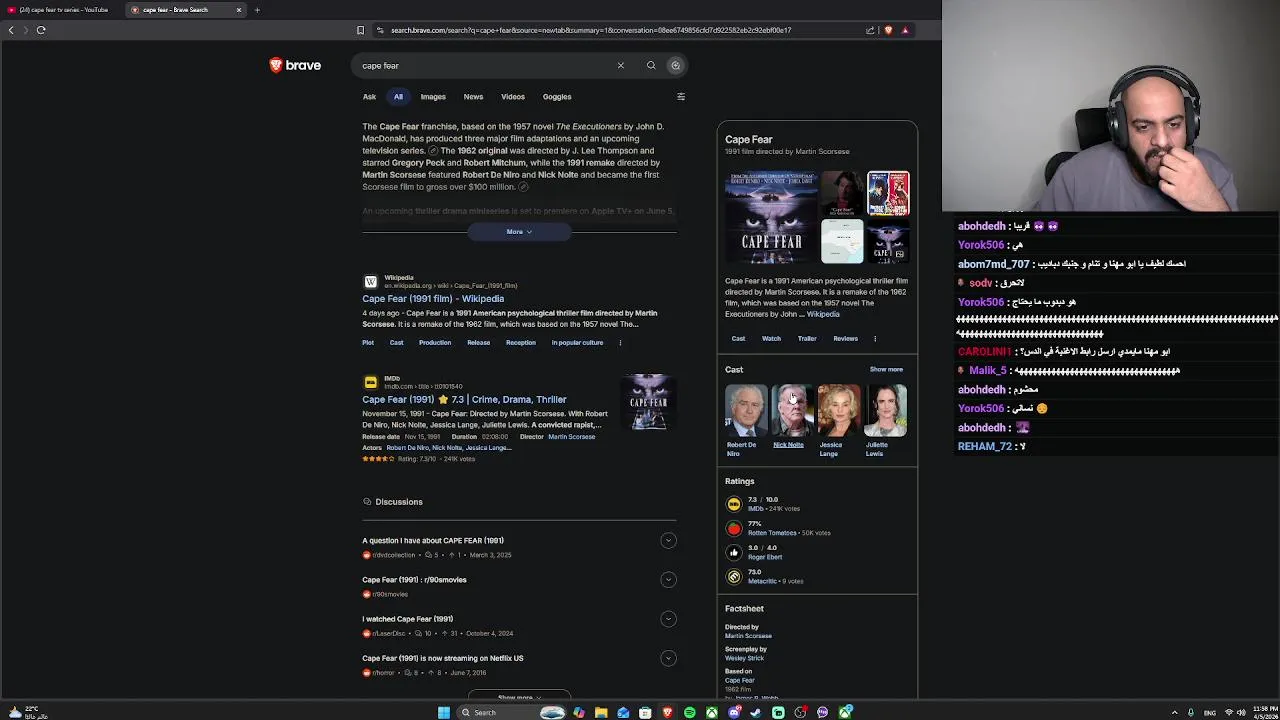The width and height of the screenshot is (1280, 720).
Task: Expand 'now streaming on Netflix US' discussion
Action: point(668,658)
